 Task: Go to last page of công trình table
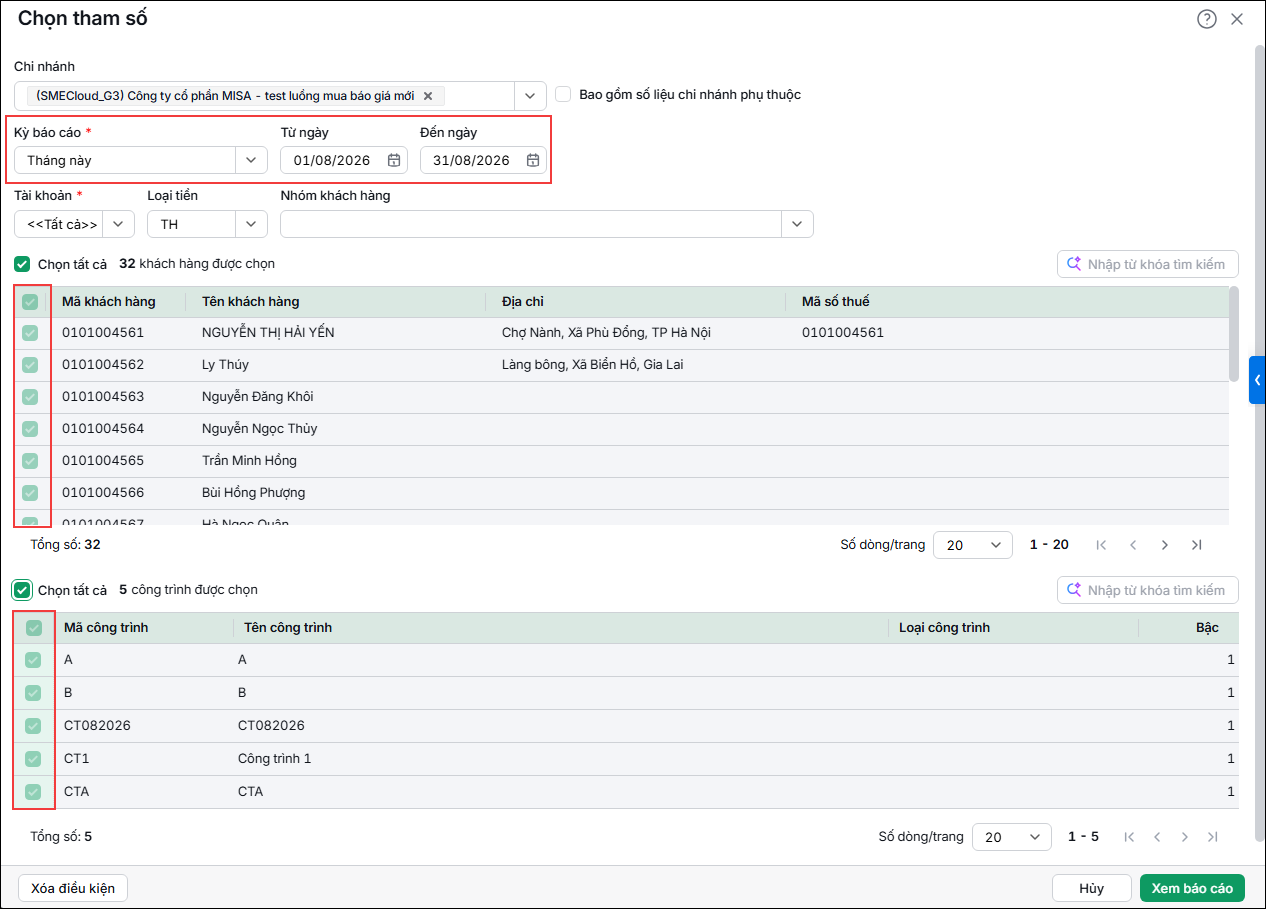[x=1213, y=837]
